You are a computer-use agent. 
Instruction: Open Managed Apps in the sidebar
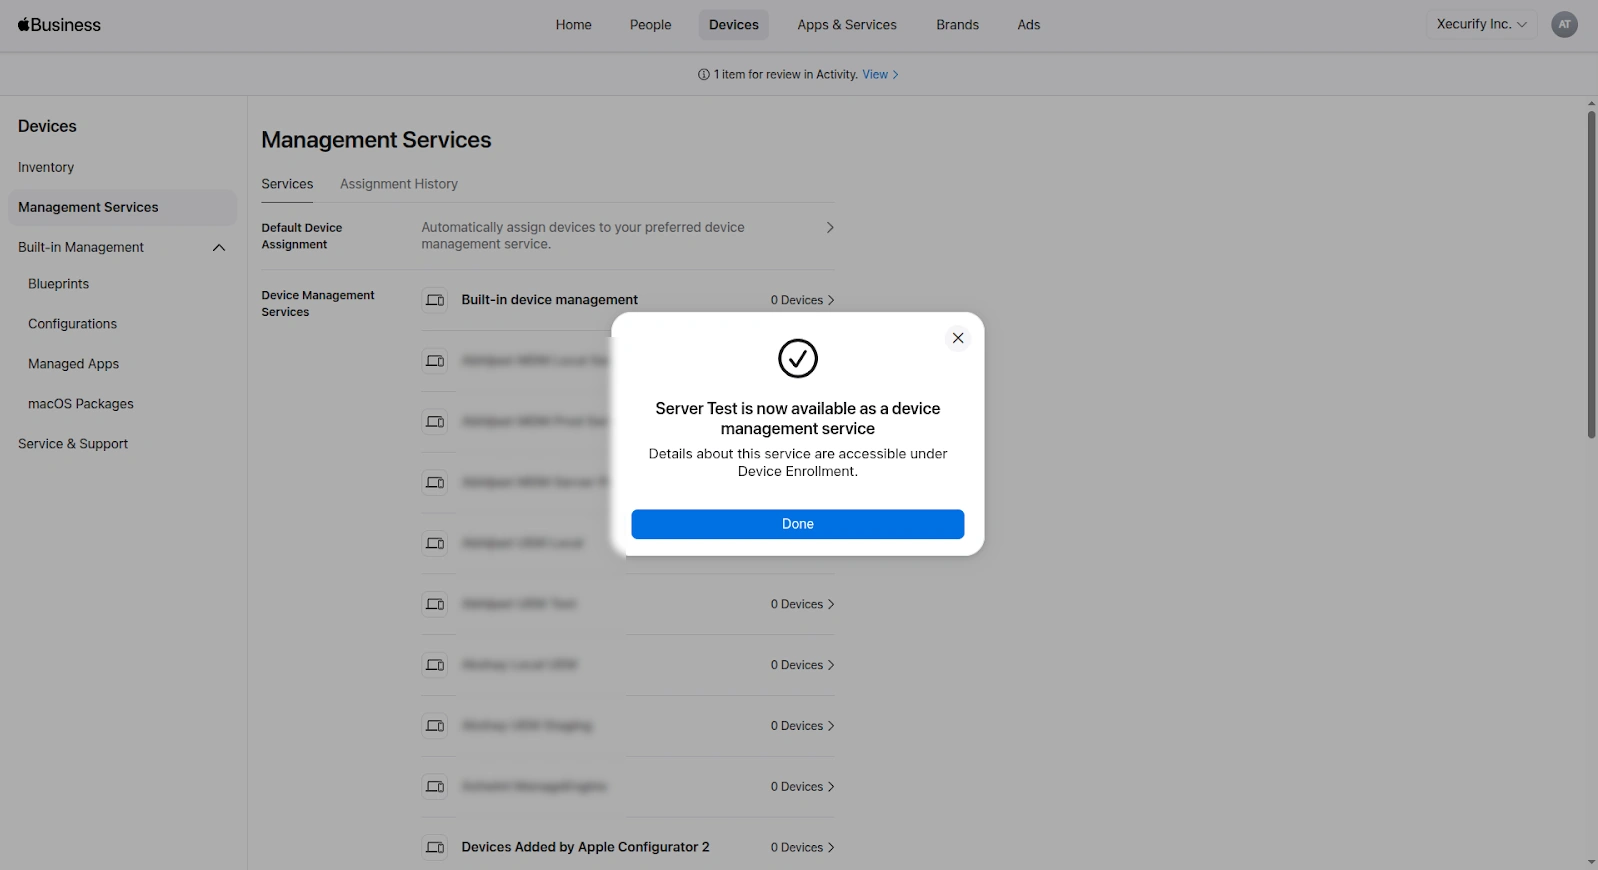pyautogui.click(x=74, y=364)
